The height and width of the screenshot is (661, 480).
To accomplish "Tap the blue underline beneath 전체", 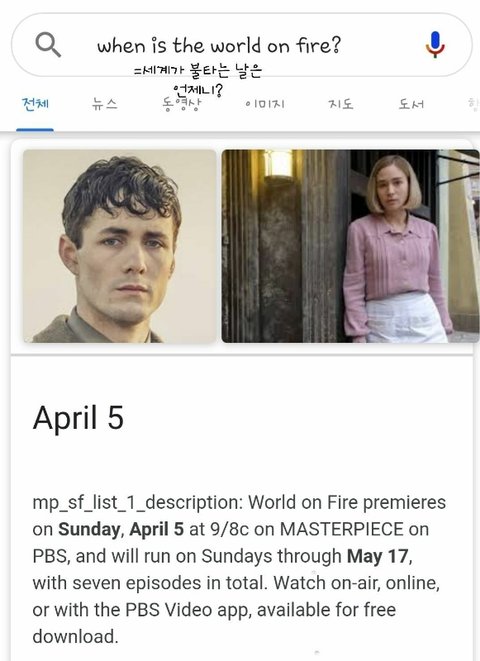I will 35,130.
